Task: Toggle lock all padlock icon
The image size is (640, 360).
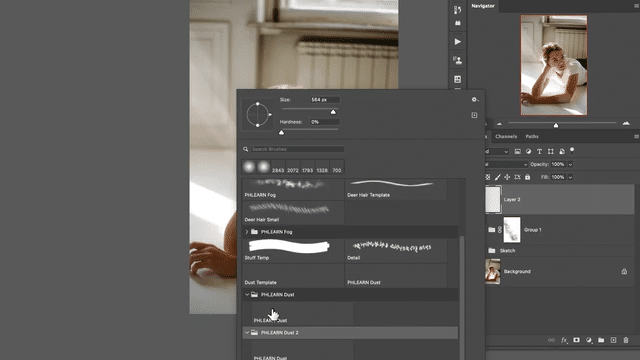Action: click(x=527, y=177)
